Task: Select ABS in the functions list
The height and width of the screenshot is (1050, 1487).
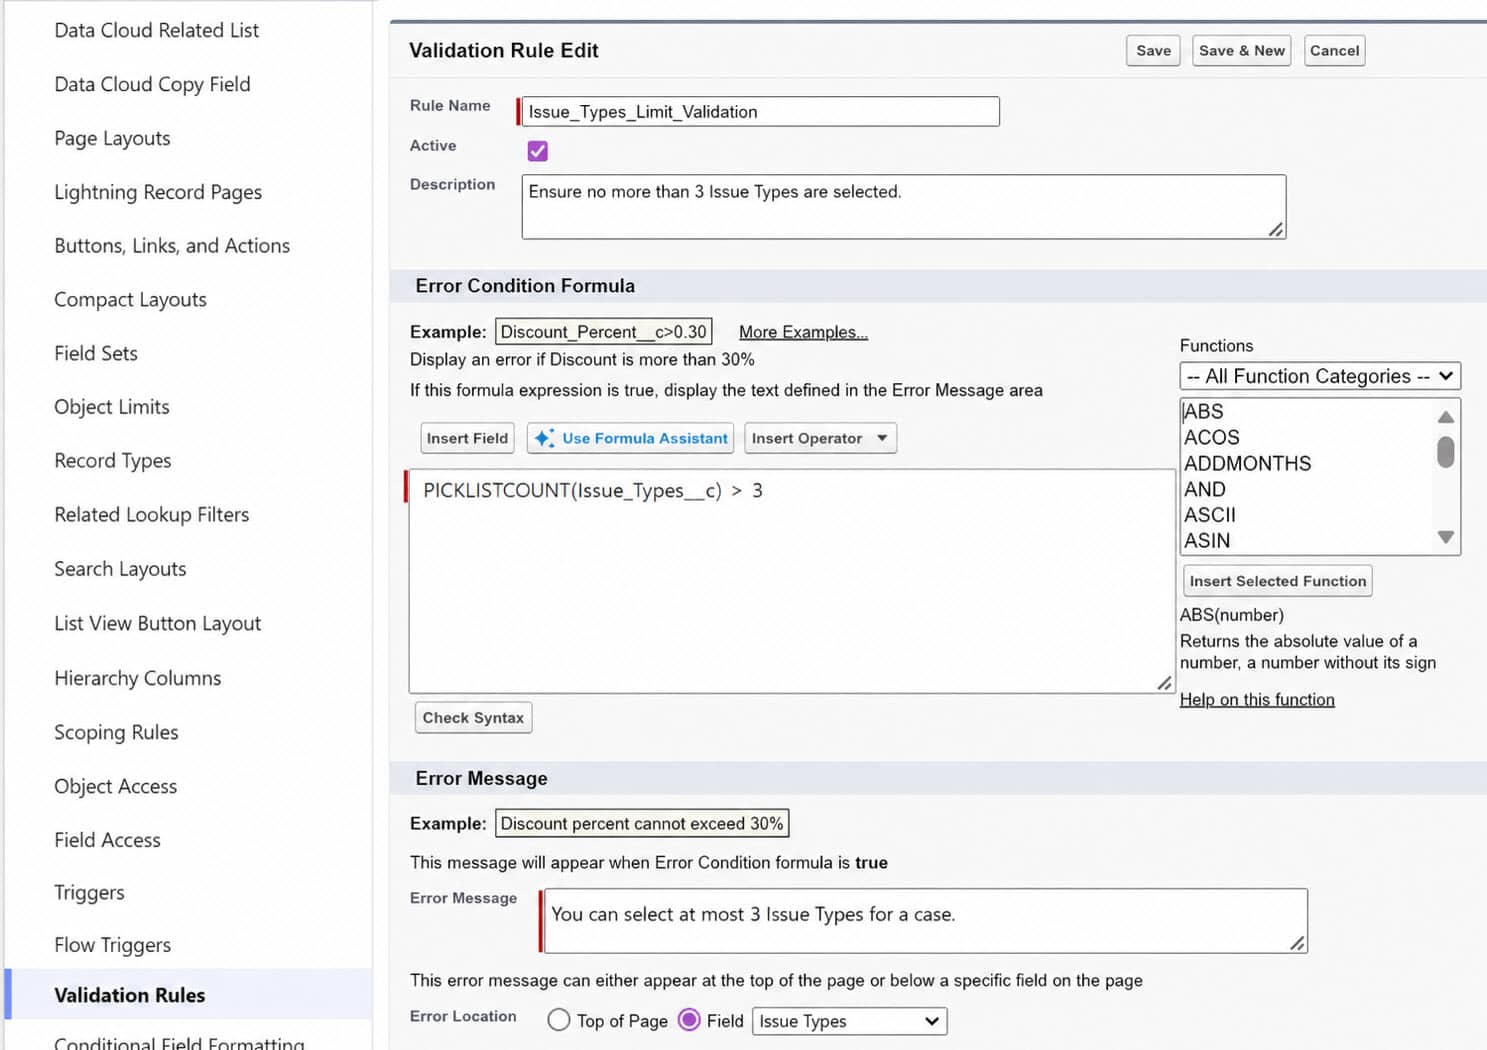Action: point(1203,411)
